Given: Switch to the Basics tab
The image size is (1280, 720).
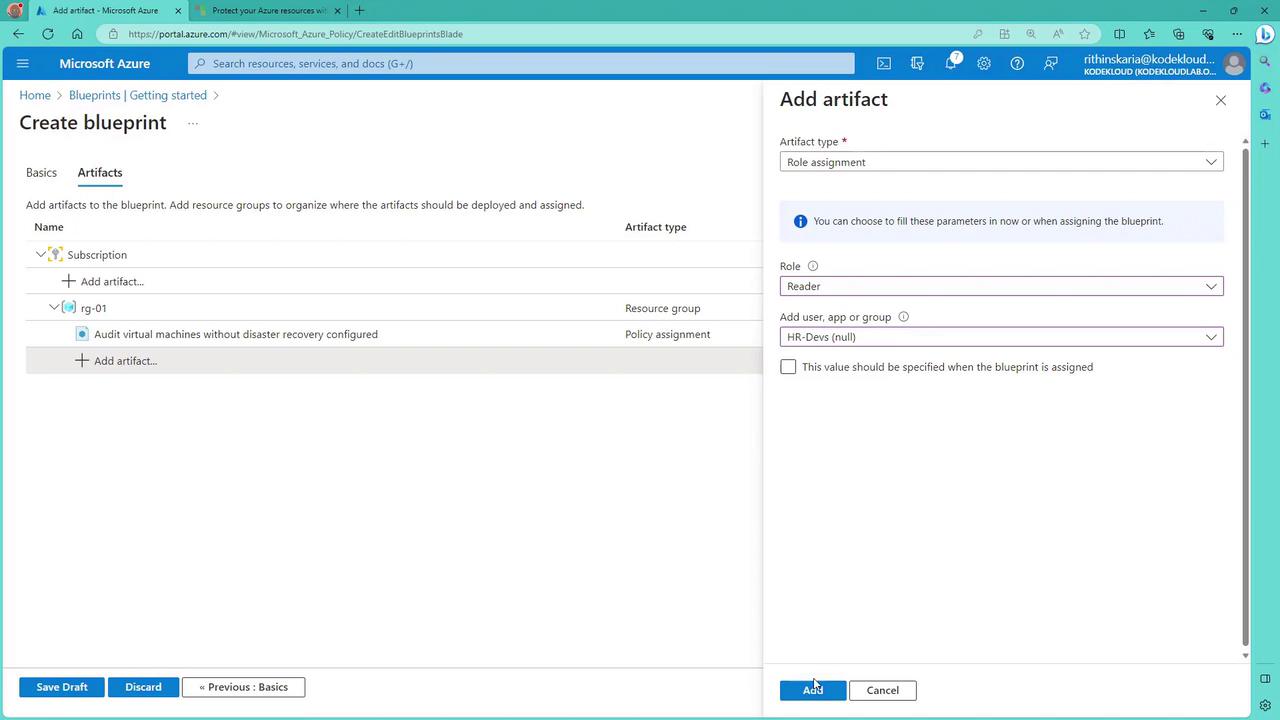Looking at the screenshot, I should 41,173.
